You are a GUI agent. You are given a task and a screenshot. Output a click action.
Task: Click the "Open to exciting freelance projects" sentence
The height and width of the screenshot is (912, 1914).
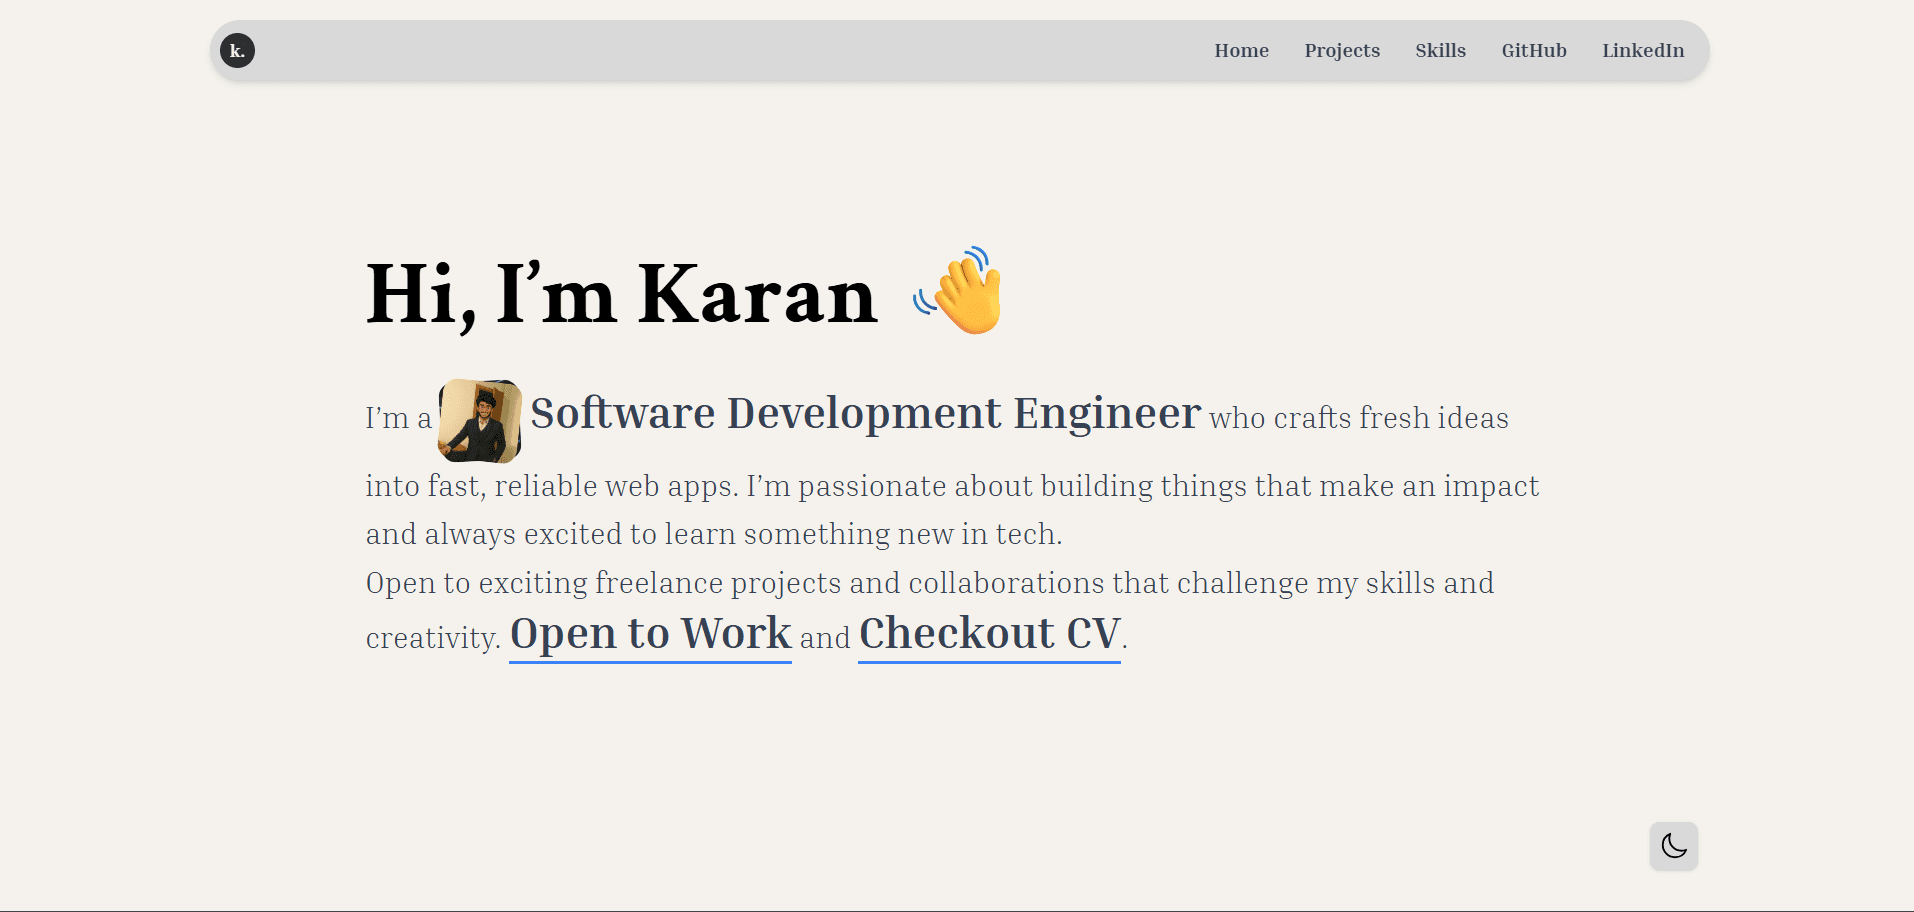click(929, 583)
